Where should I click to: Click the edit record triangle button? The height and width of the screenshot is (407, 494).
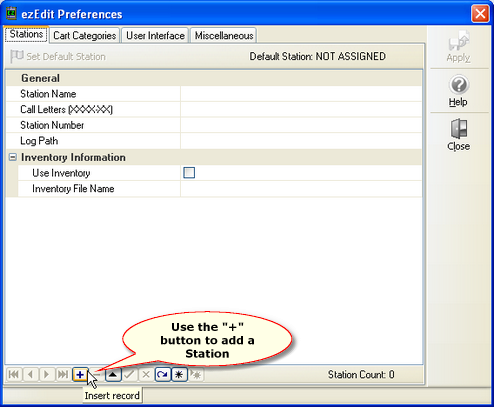113,375
